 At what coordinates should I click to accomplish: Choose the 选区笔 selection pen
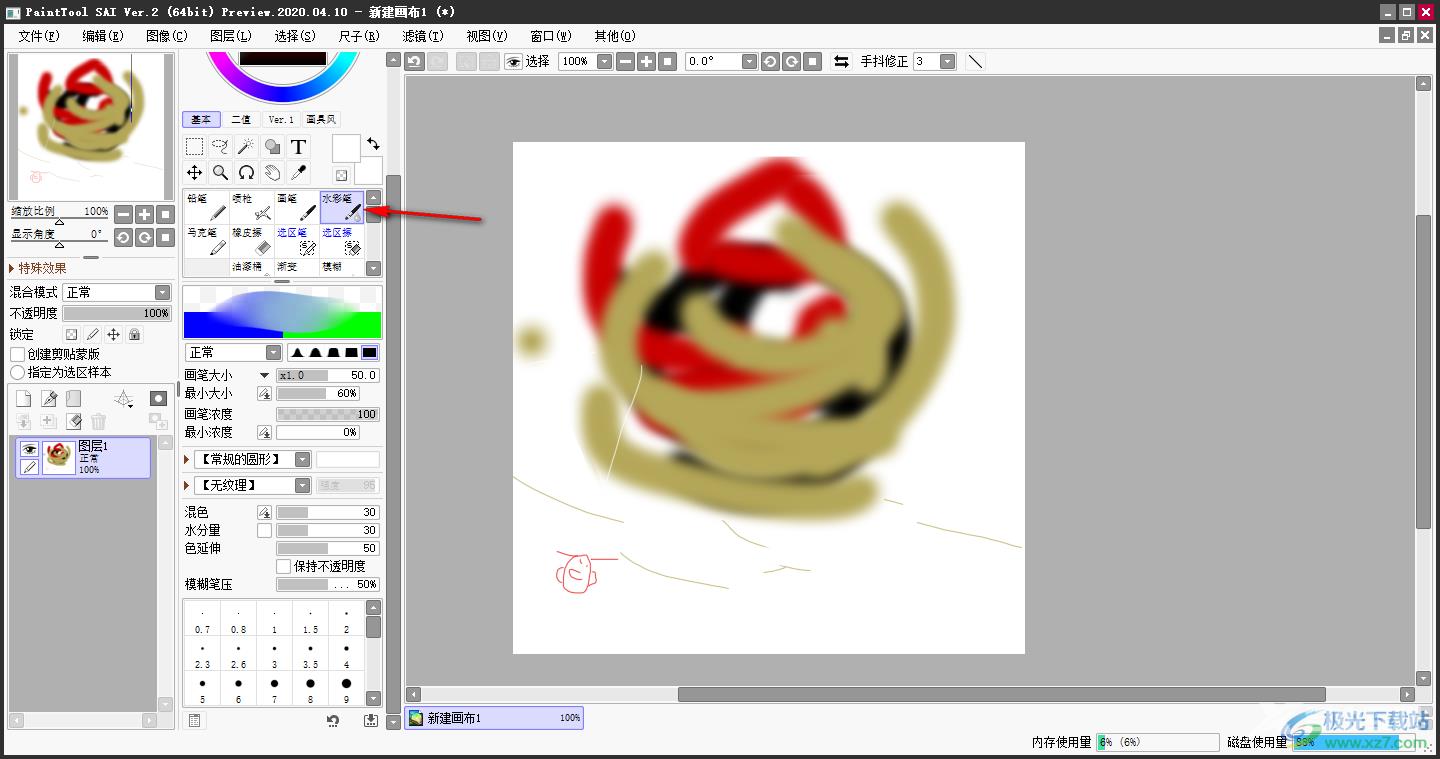298,241
